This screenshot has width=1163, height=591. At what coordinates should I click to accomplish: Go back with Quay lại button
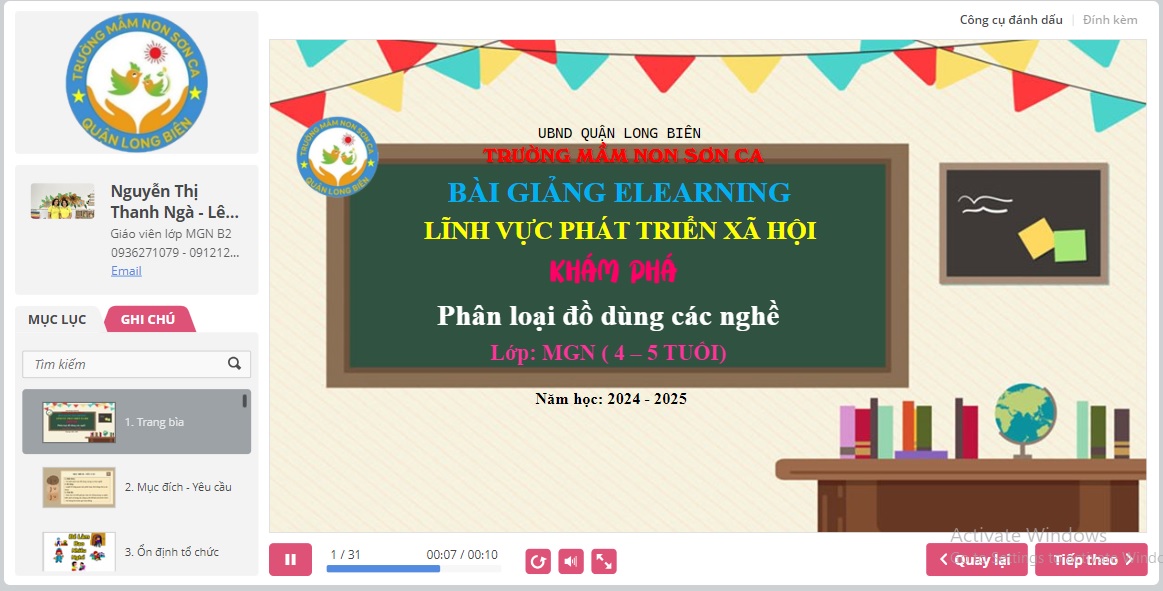[976, 560]
